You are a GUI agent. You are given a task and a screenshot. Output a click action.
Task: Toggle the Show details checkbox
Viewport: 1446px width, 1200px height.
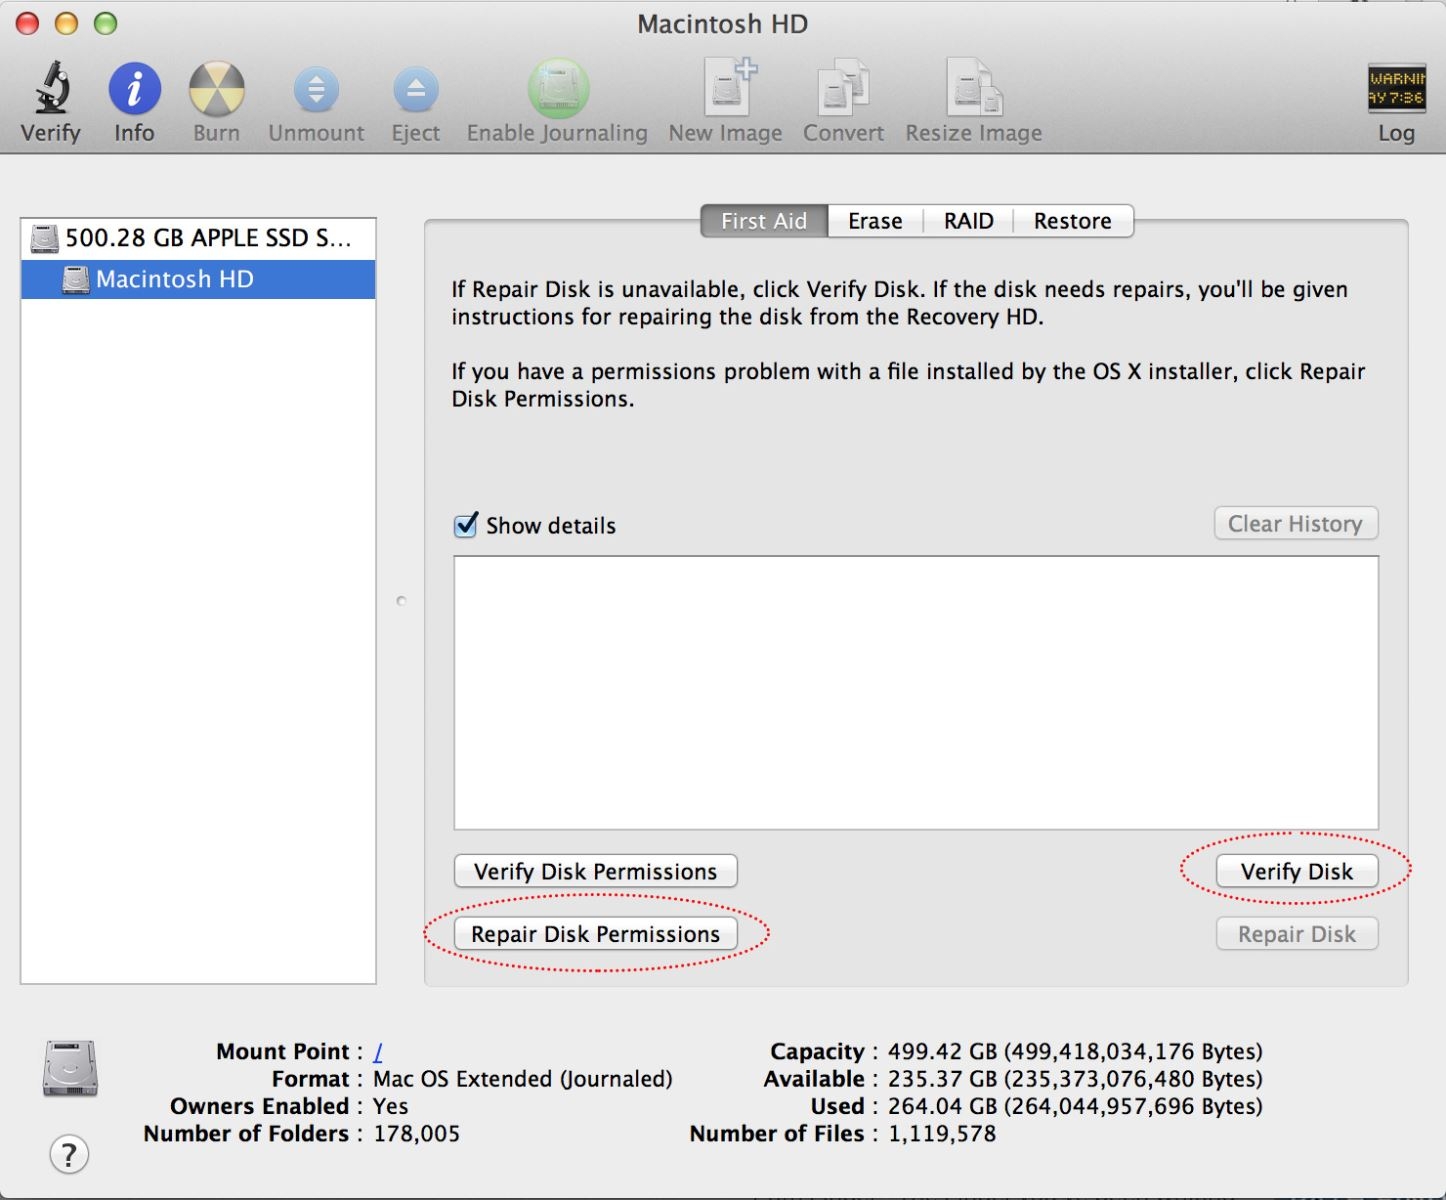(464, 525)
